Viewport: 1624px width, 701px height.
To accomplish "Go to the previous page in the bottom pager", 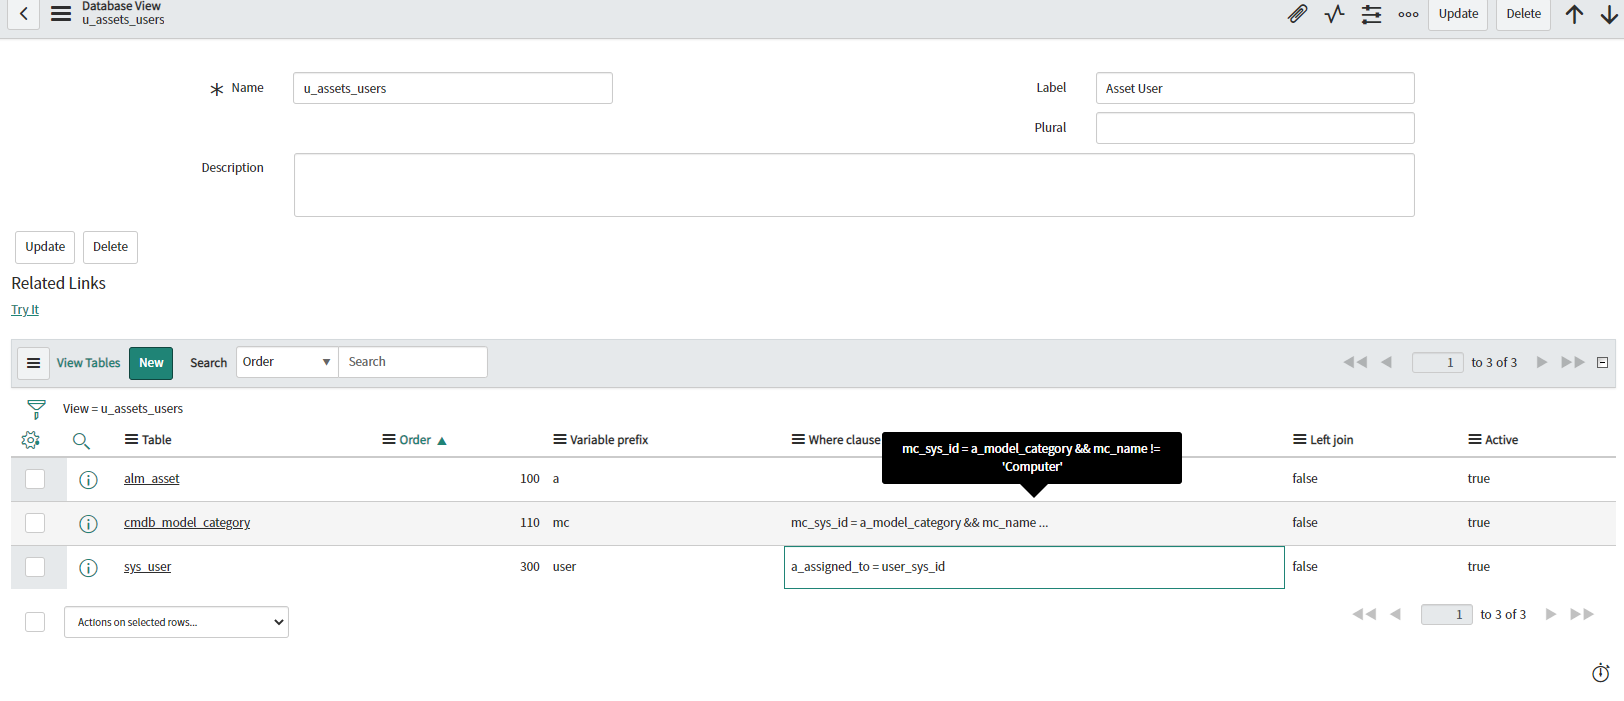I will click(x=1395, y=614).
